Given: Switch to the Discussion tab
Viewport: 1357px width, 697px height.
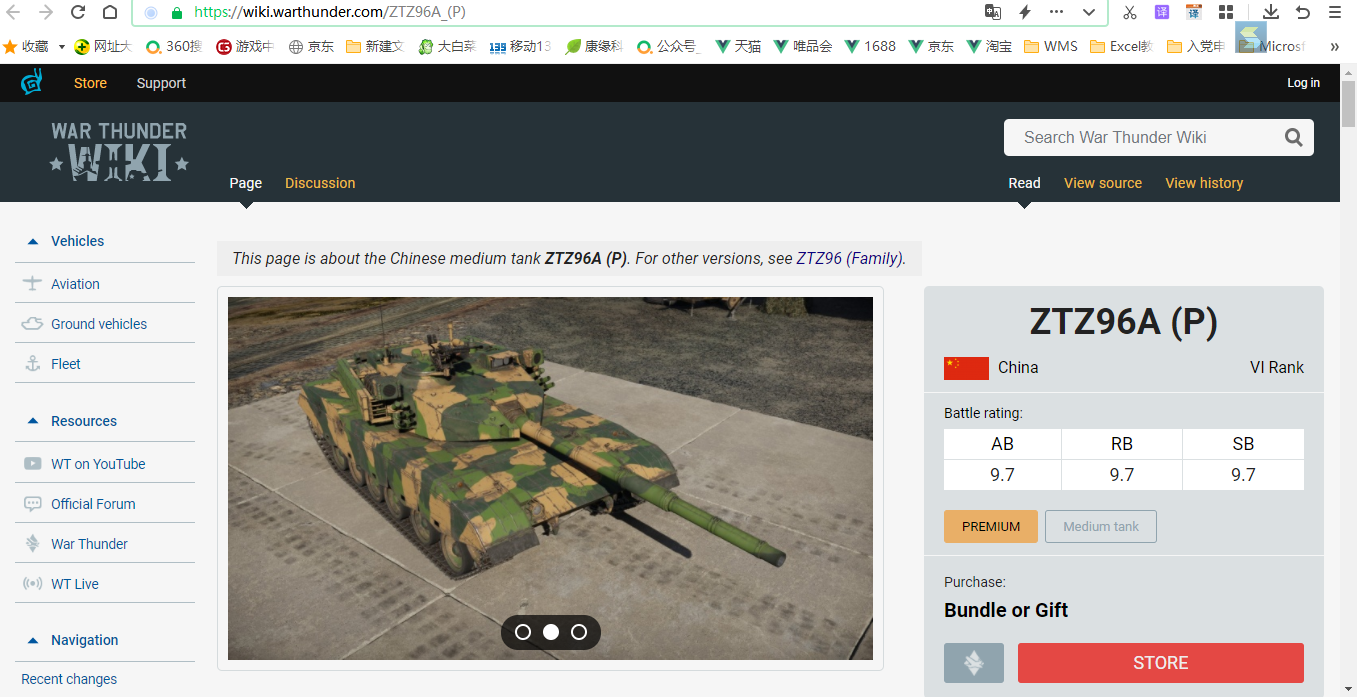Looking at the screenshot, I should [320, 183].
